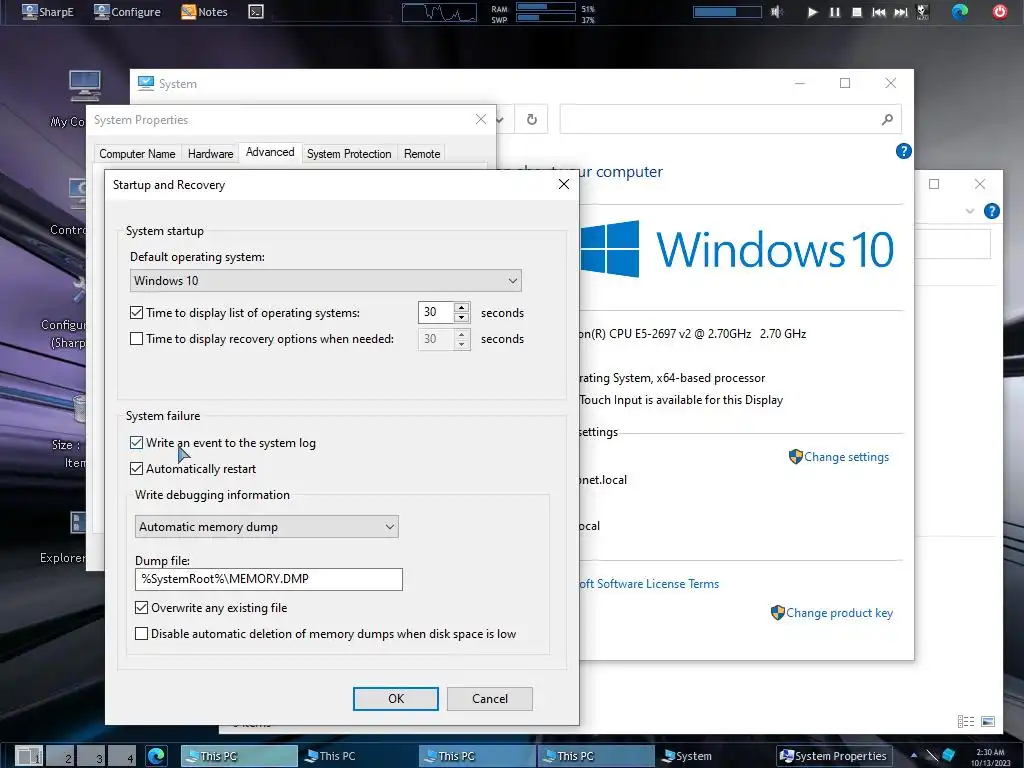Viewport: 1024px width, 768px height.
Task: Toggle the Automatically restart checkbox
Action: (136, 469)
